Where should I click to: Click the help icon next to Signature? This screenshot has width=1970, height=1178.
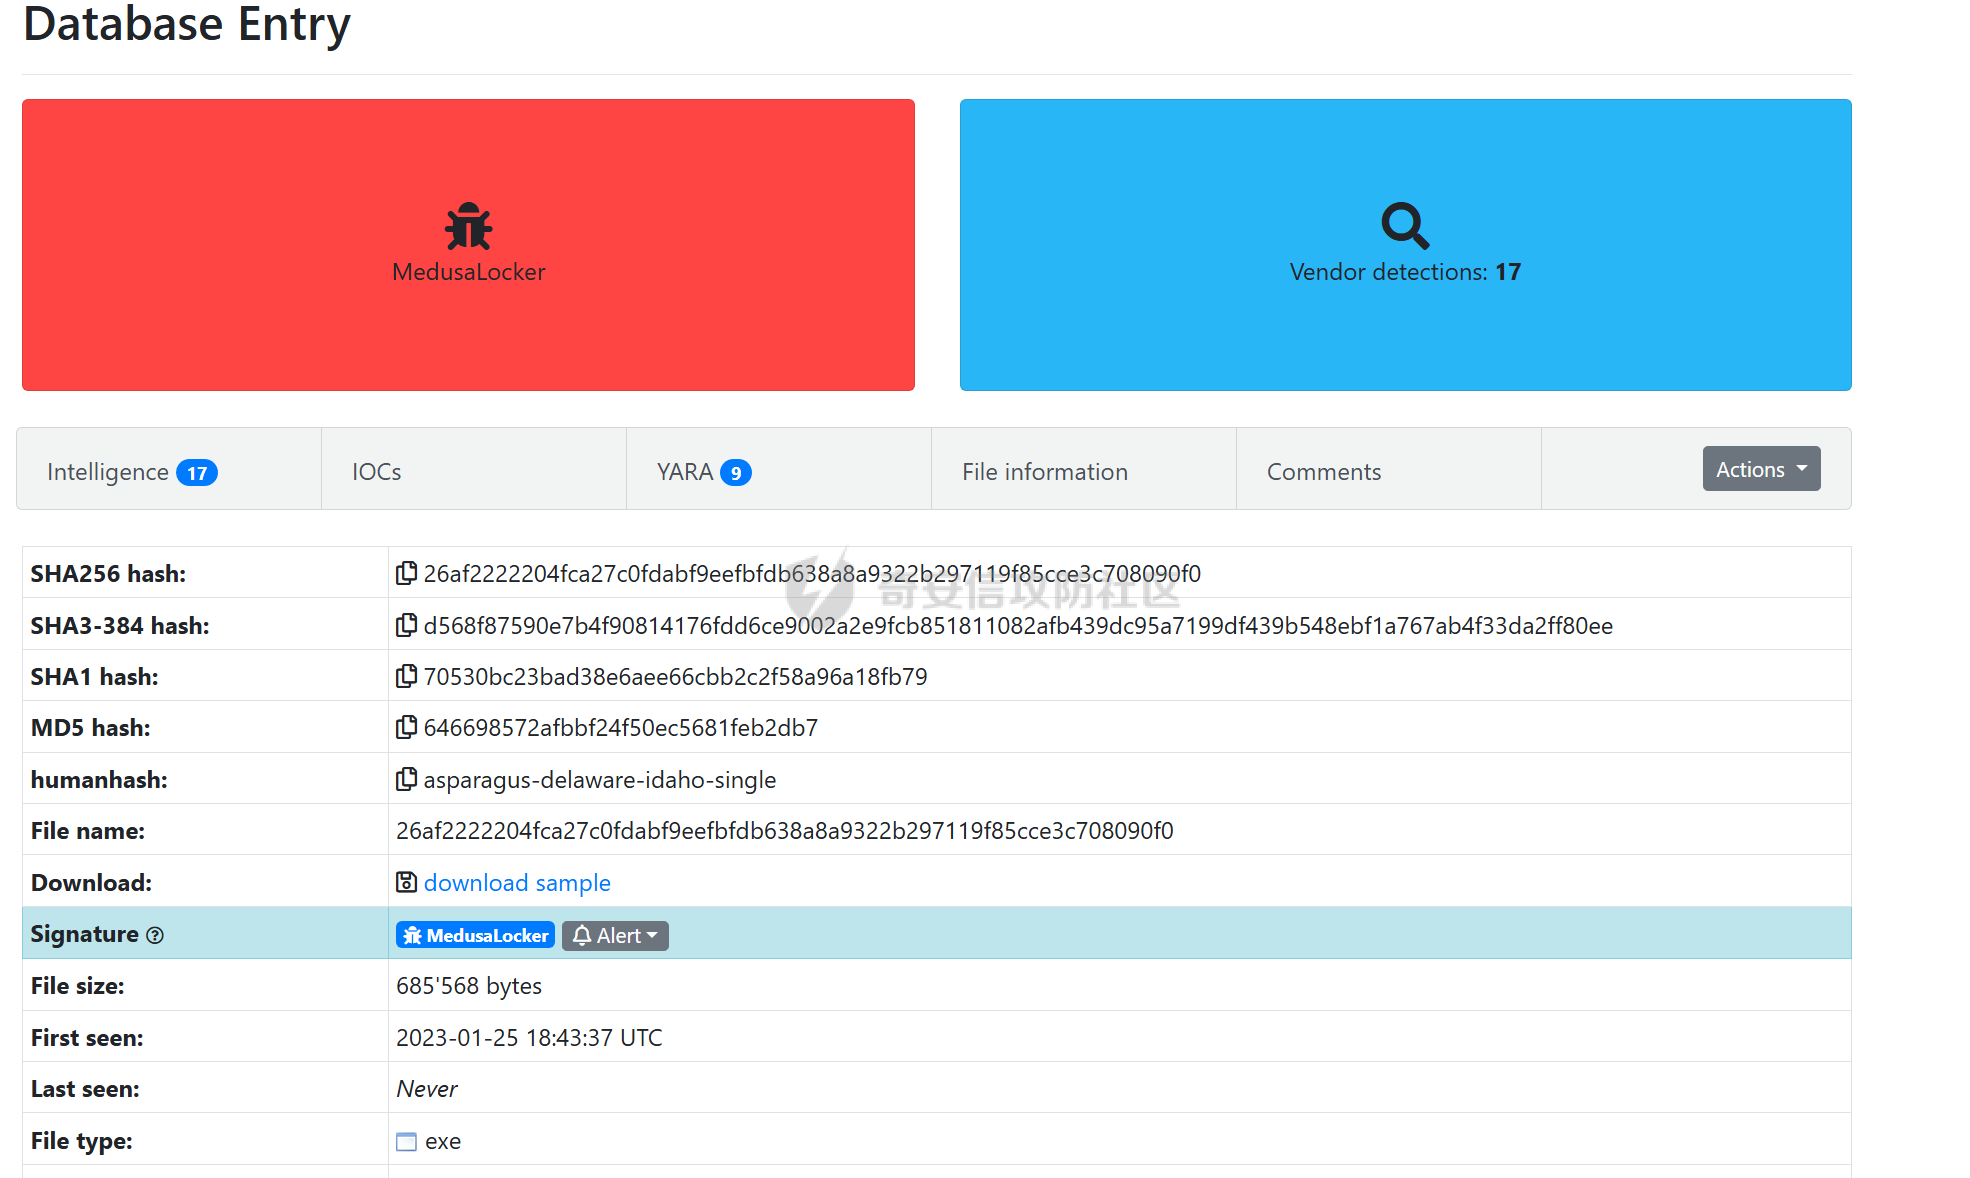[155, 935]
